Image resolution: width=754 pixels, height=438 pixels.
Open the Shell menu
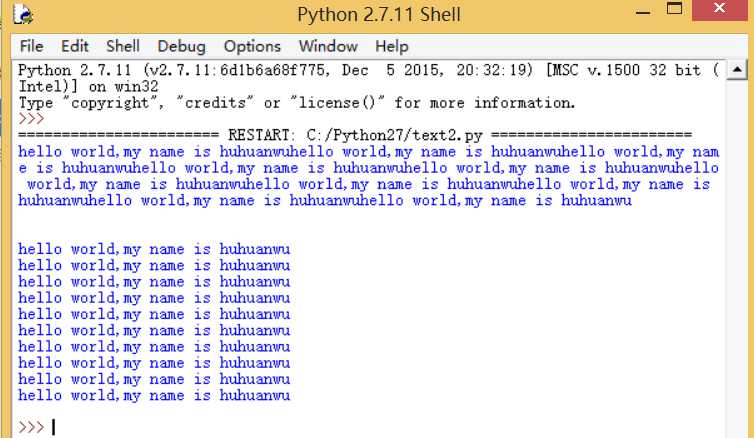tap(123, 47)
